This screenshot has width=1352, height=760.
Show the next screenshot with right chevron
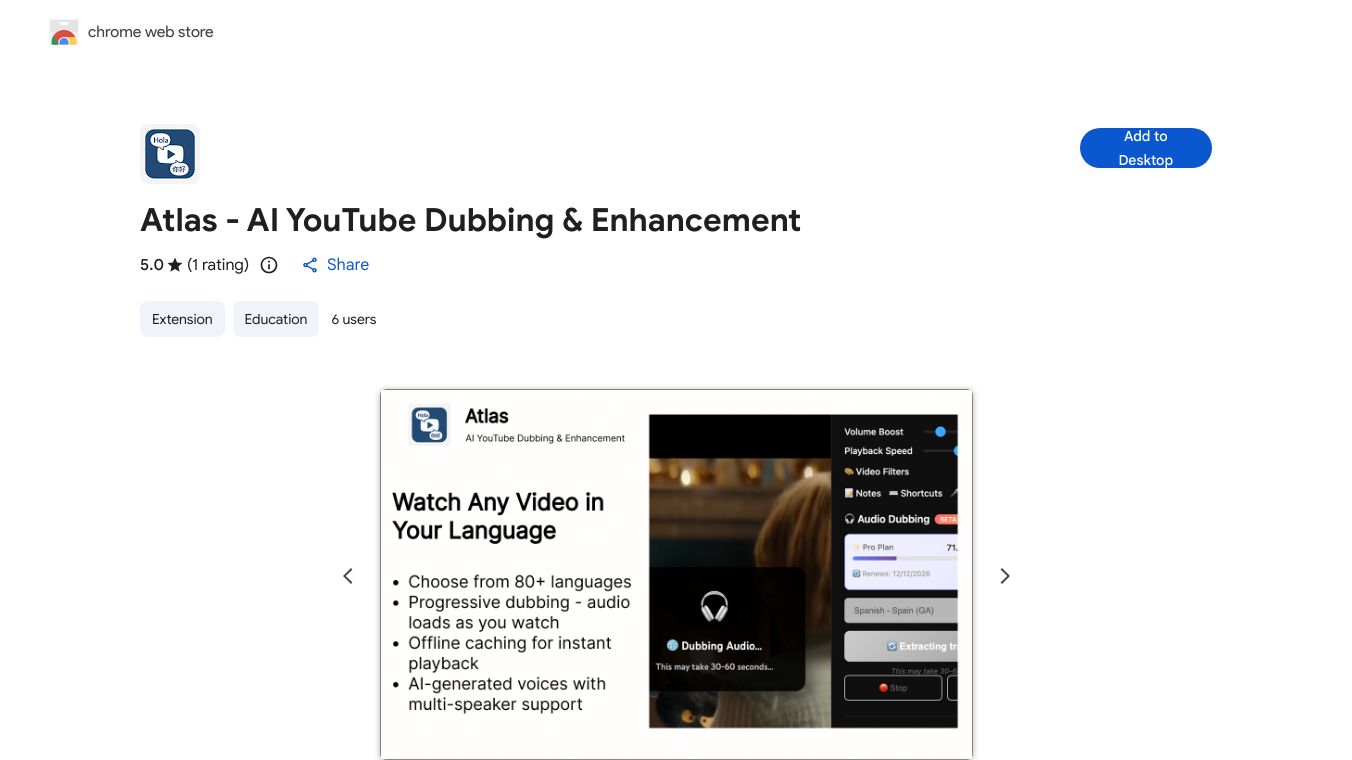(1005, 576)
